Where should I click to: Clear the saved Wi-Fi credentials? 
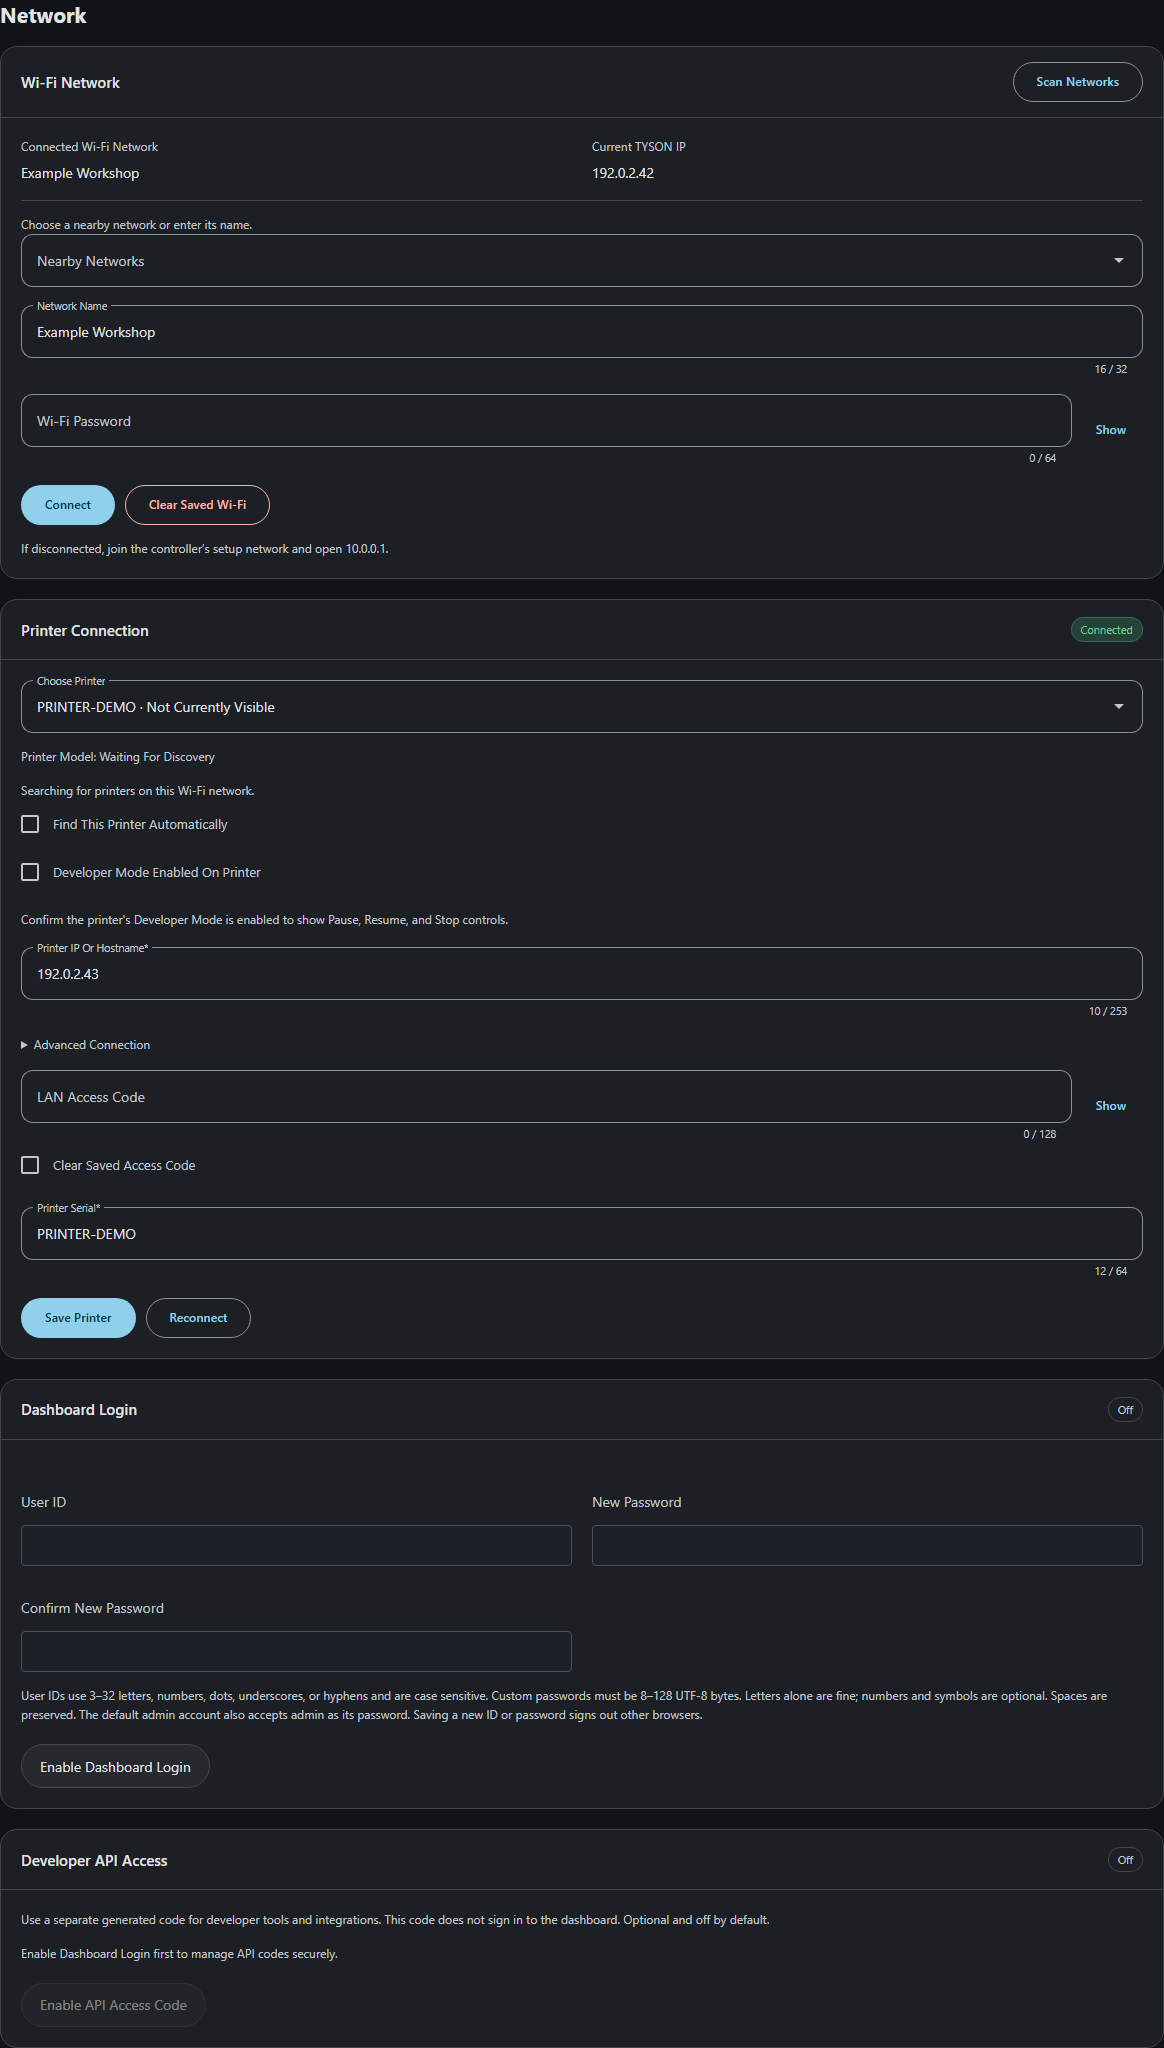[x=197, y=505]
